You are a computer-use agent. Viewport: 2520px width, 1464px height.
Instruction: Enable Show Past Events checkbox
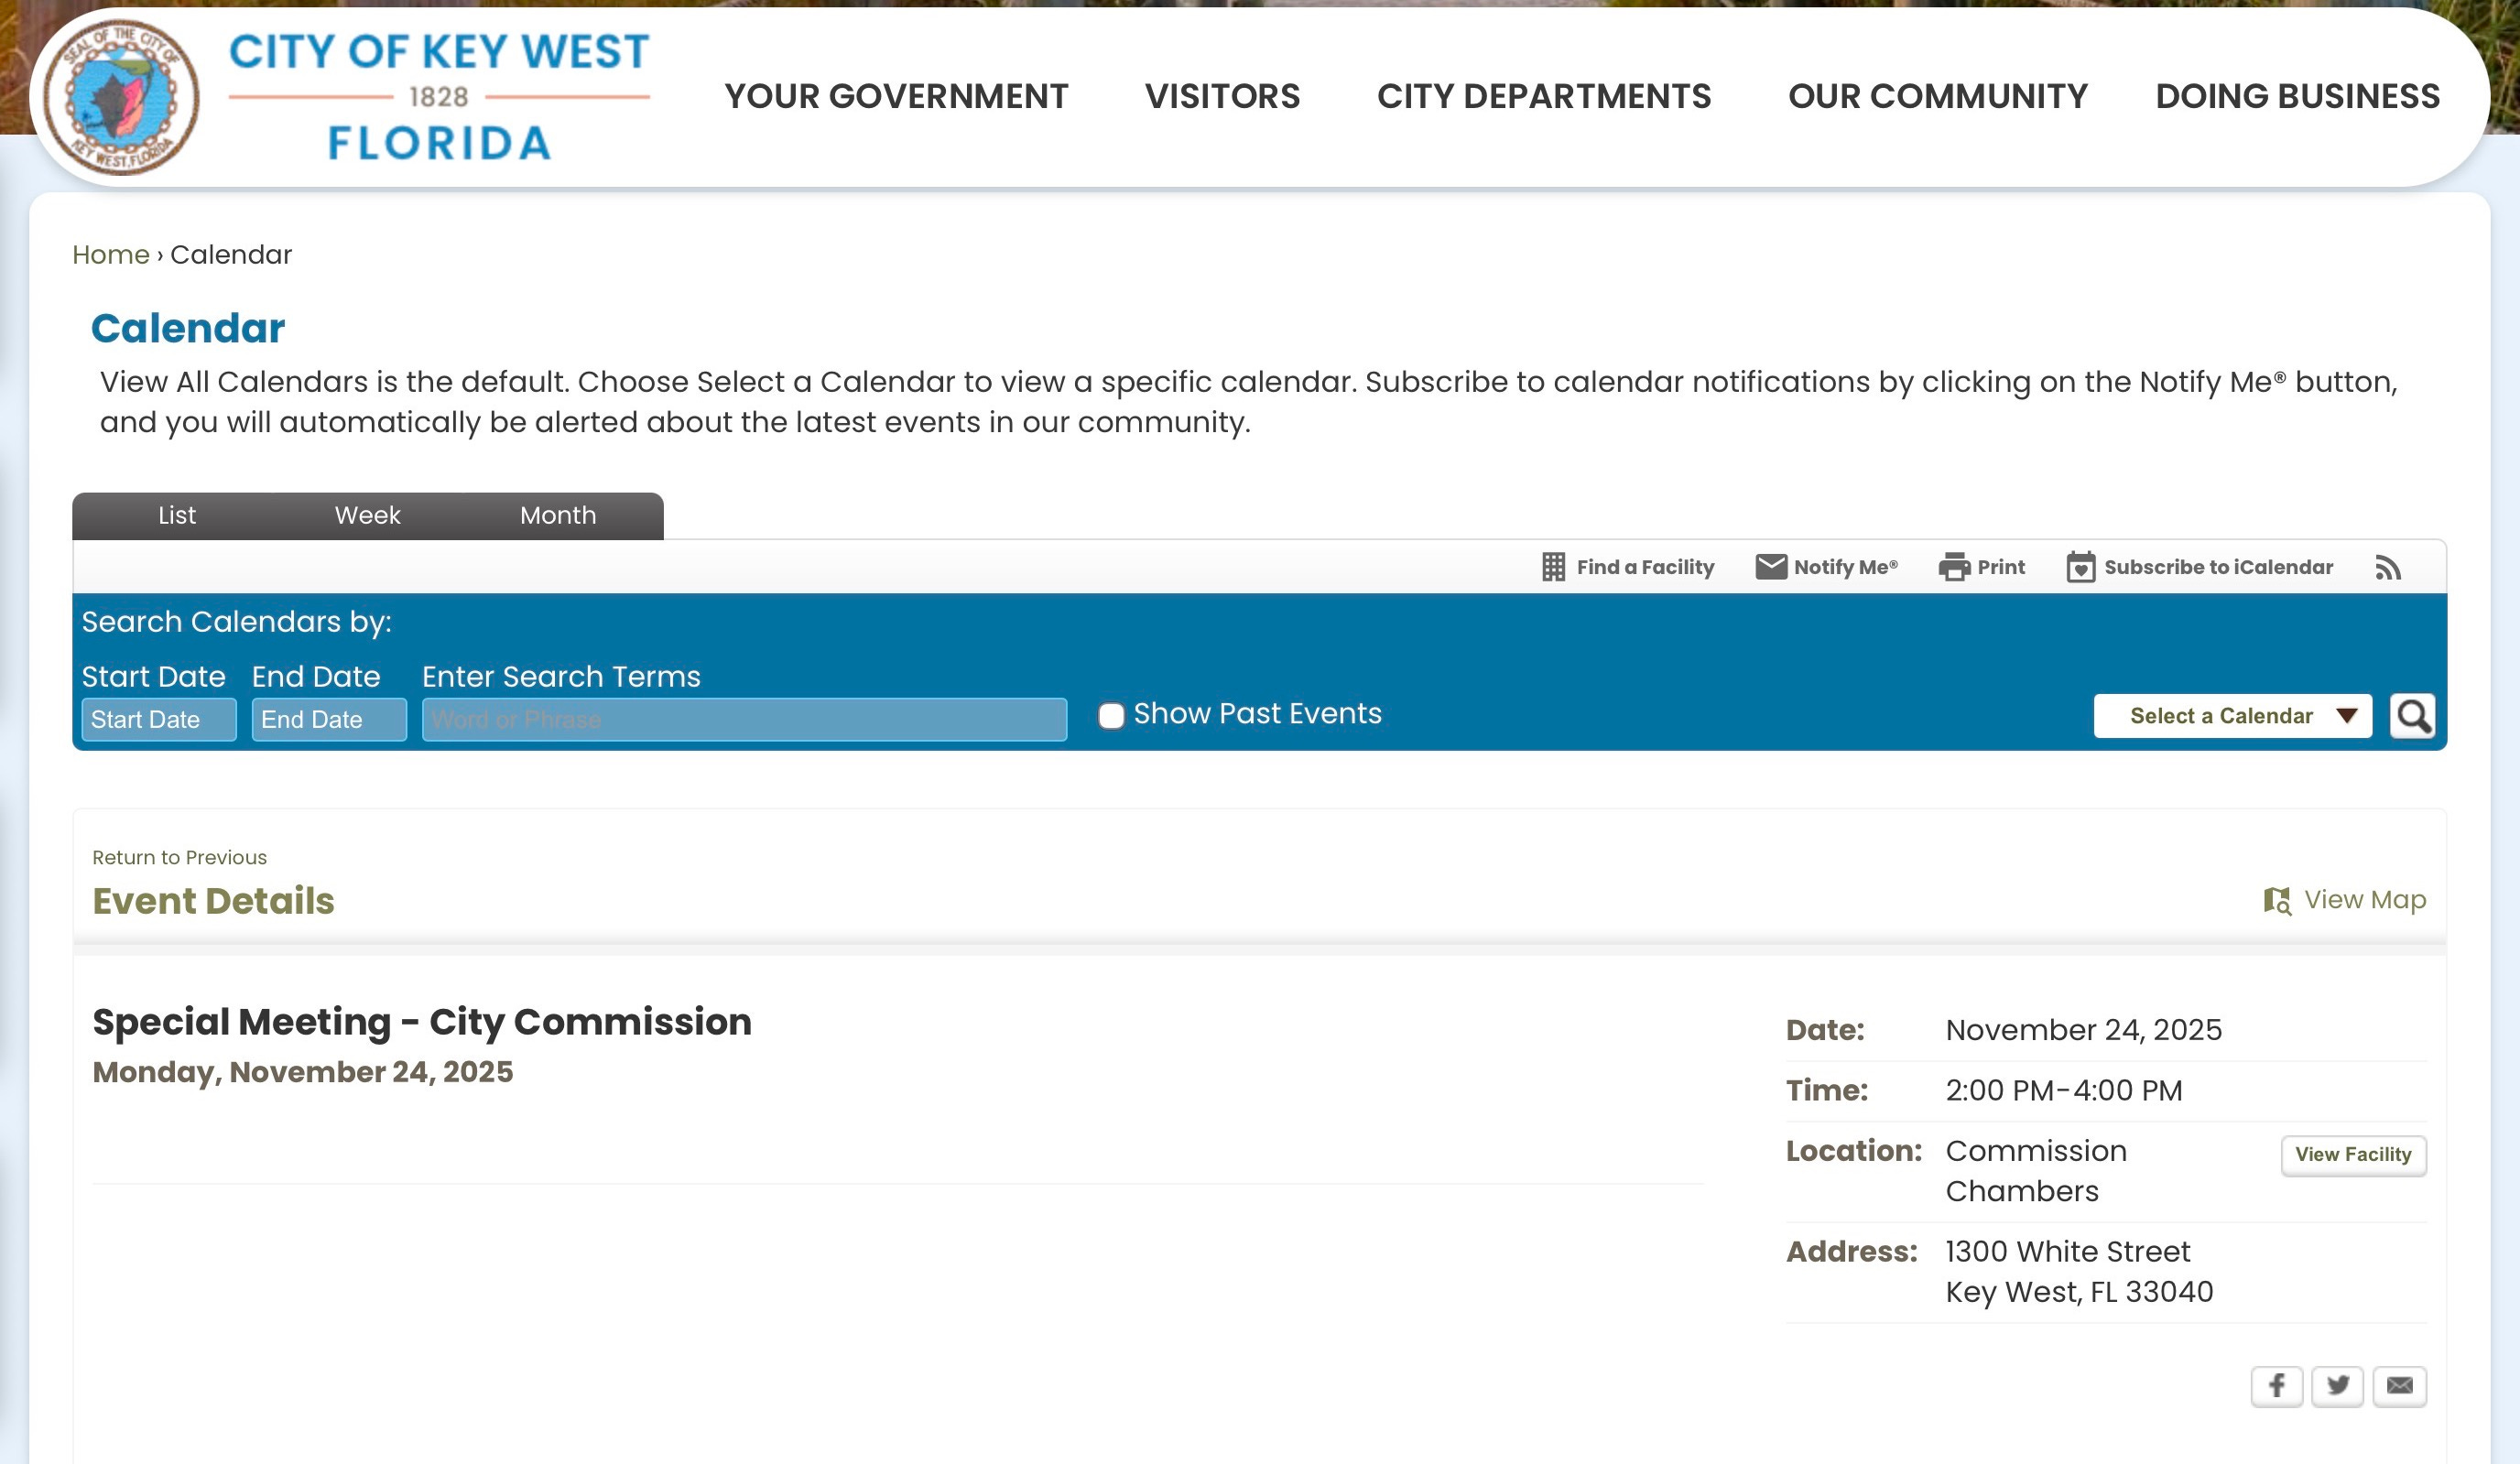click(1111, 716)
